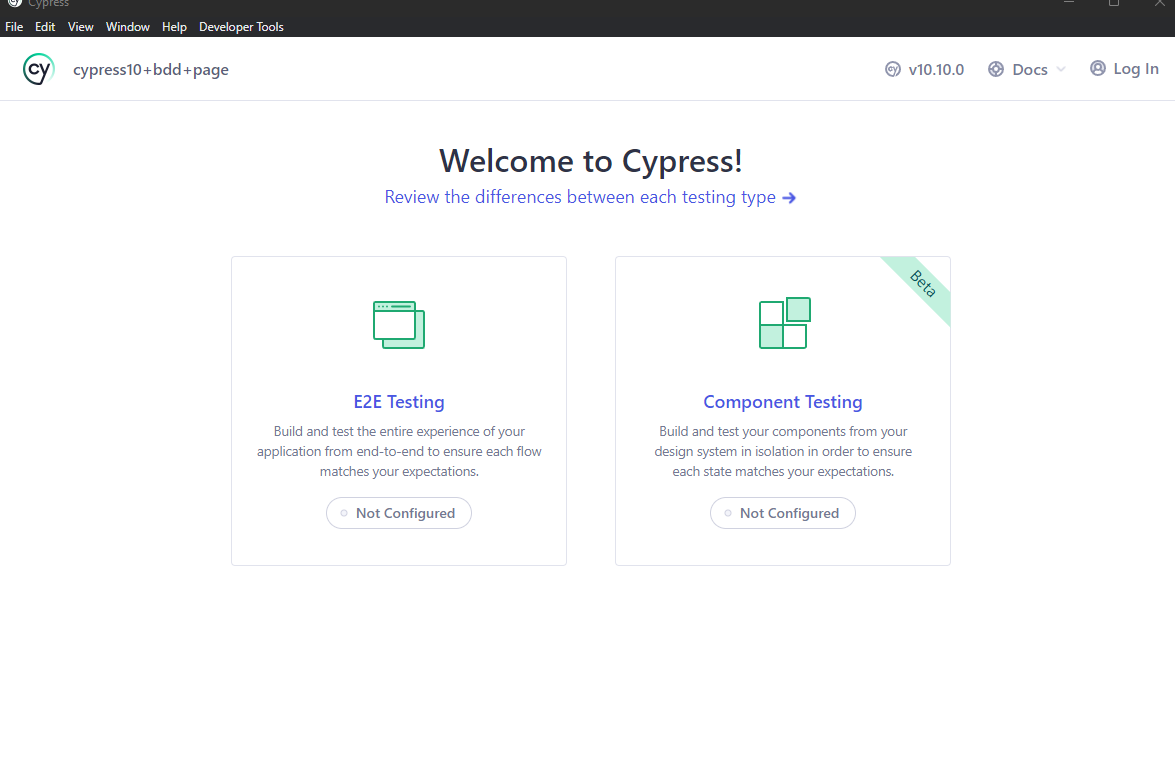Open the Window menu
The width and height of the screenshot is (1175, 766).
[127, 26]
